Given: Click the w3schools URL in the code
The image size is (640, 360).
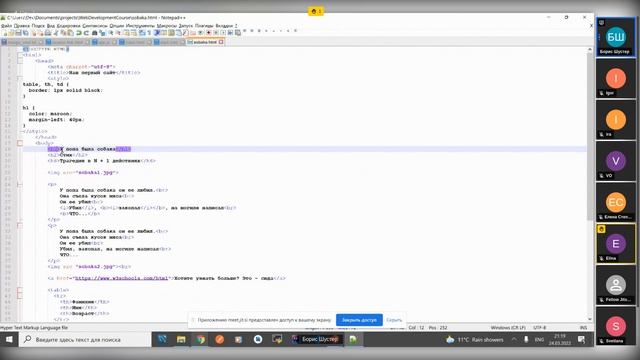Looking at the screenshot, I should tap(122, 278).
